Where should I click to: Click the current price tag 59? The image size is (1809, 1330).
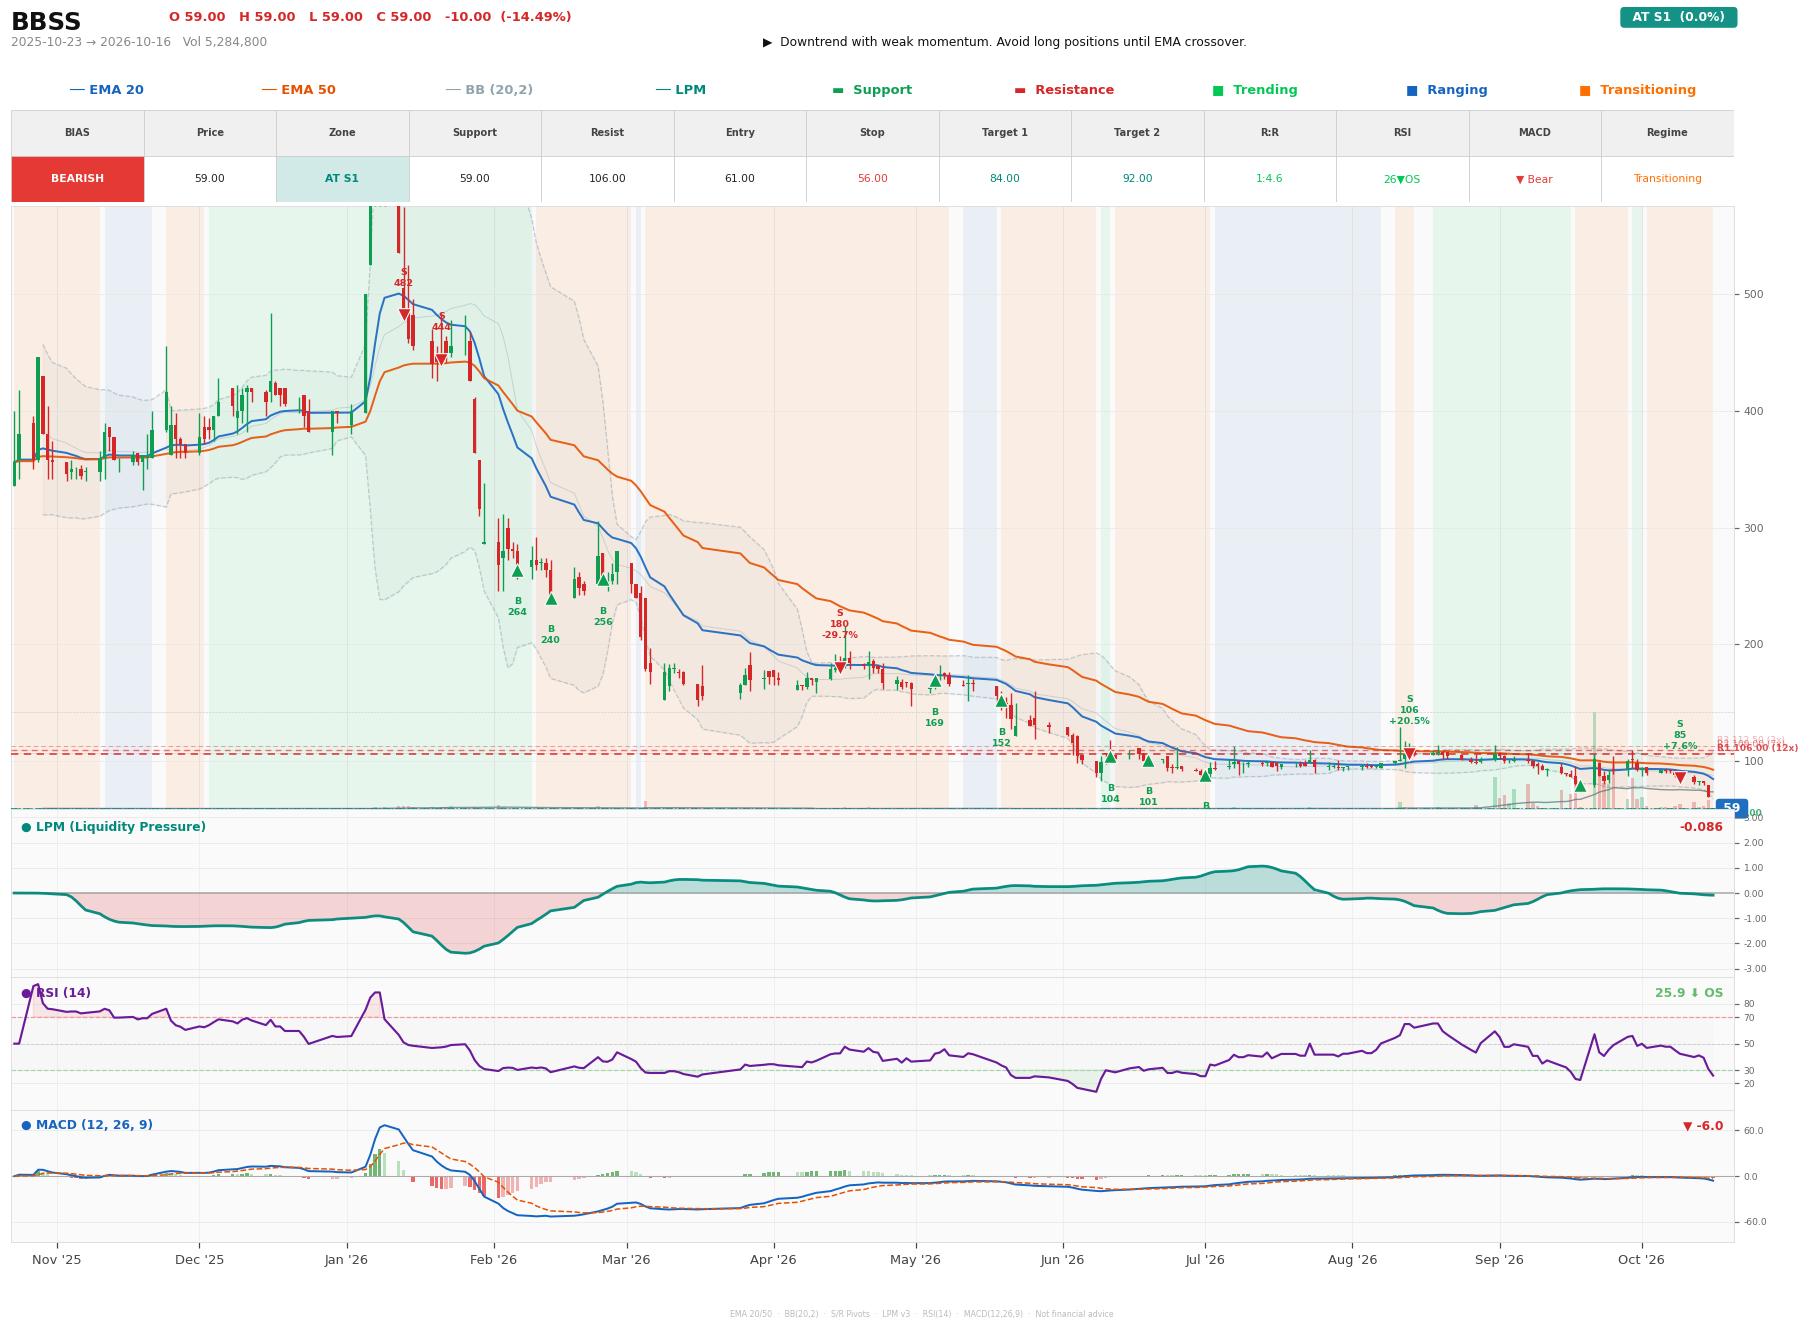coord(1731,808)
